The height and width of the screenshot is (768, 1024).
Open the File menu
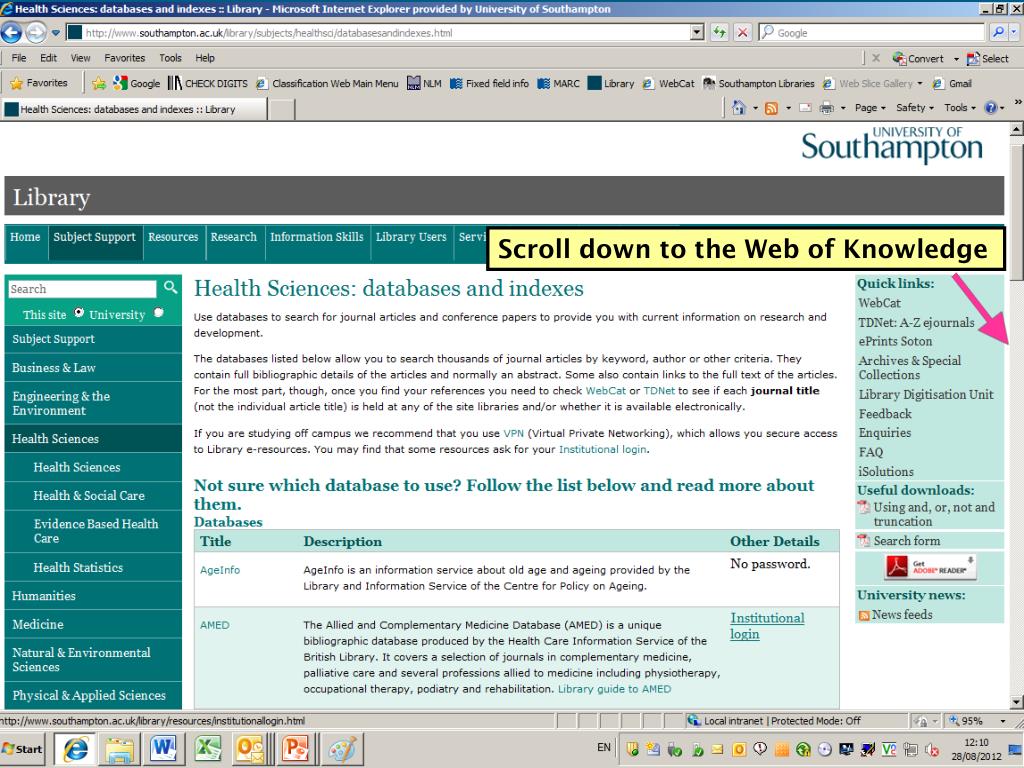[19, 57]
